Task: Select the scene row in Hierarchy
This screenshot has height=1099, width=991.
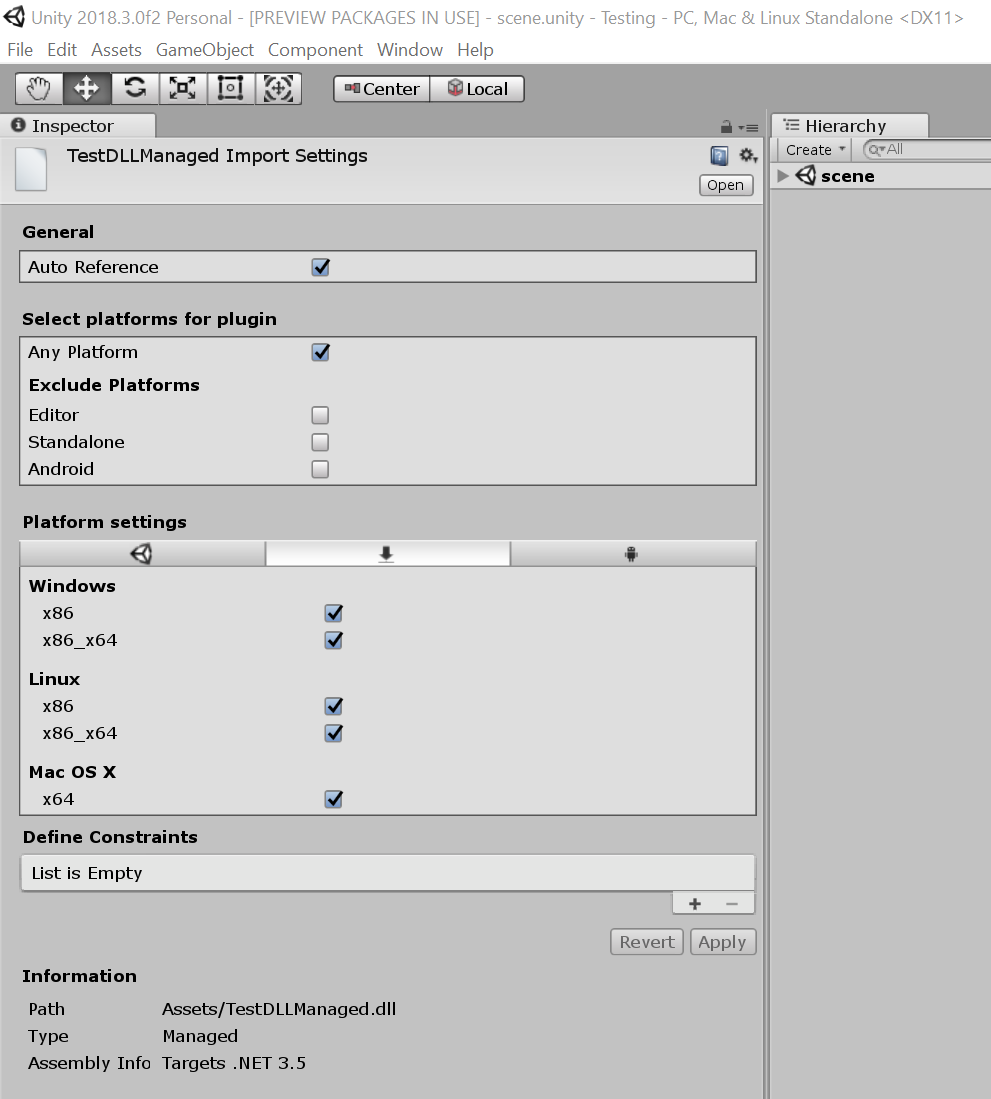Action: (881, 176)
